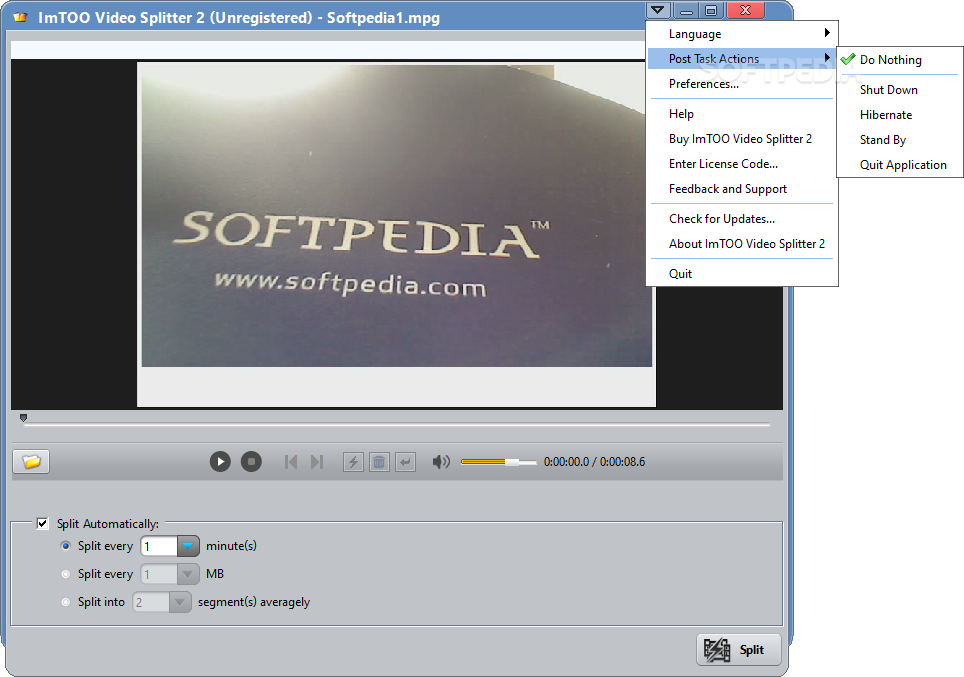This screenshot has height=677, width=964.
Task: Expand the segments count dropdown arrow
Action: point(180,602)
